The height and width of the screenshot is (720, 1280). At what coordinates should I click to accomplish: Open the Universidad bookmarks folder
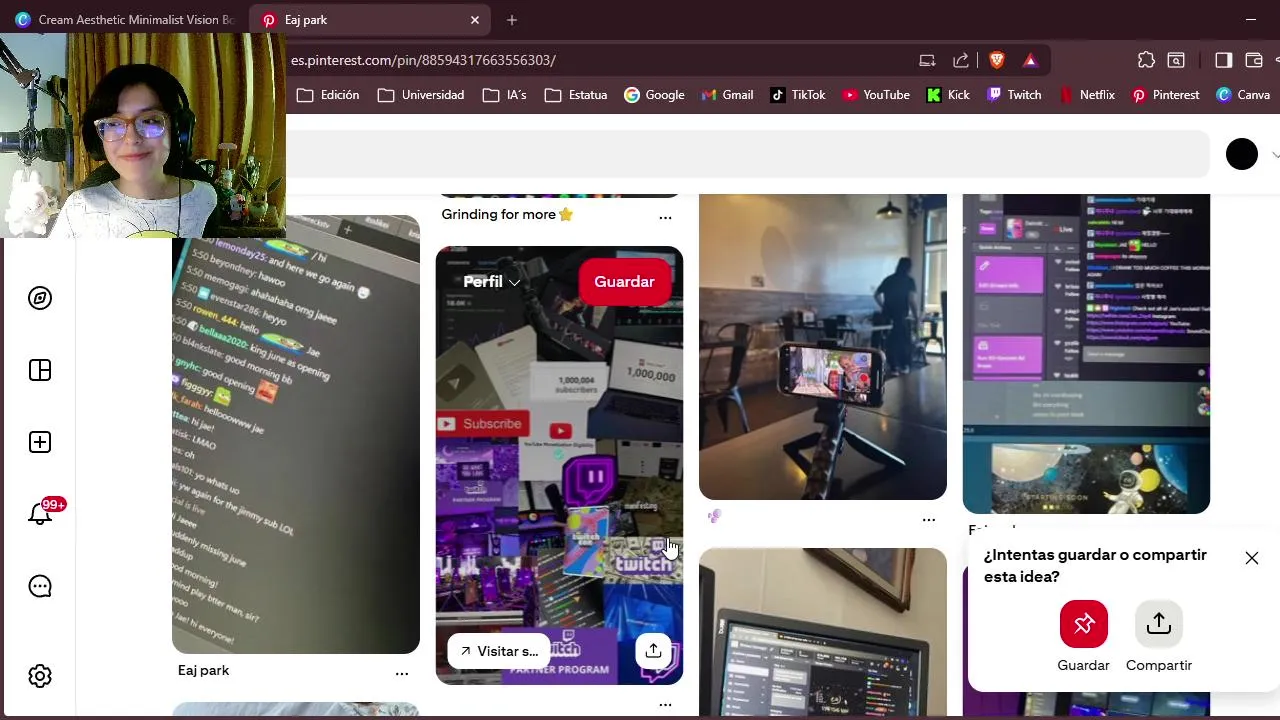pos(421,95)
